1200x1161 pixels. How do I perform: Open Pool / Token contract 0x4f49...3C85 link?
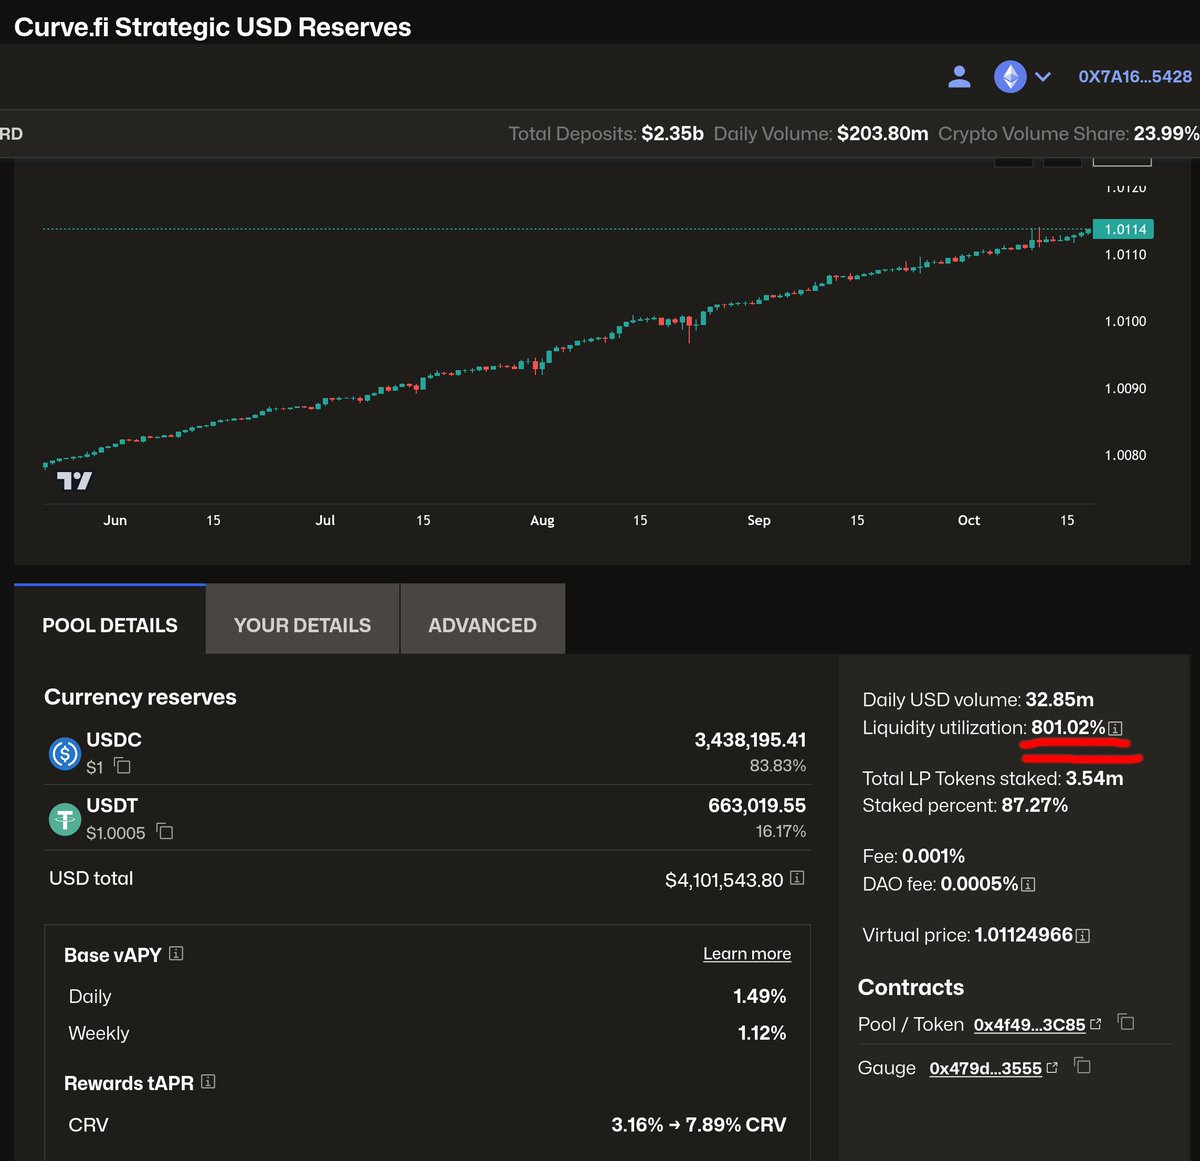point(1029,1025)
